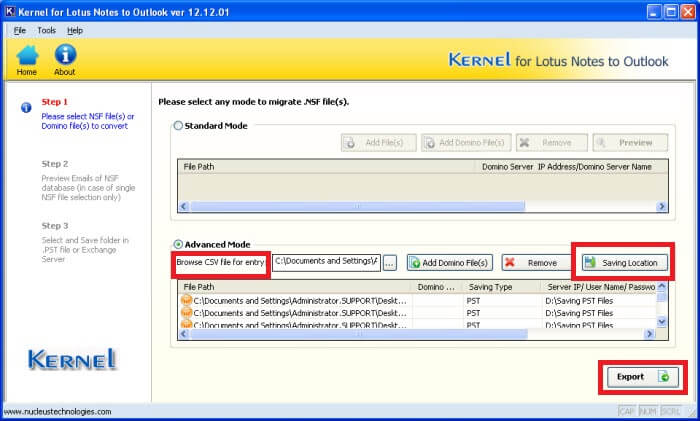Click Standard list horizontal scroll left arrow
The width and height of the screenshot is (700, 421).
184,206
